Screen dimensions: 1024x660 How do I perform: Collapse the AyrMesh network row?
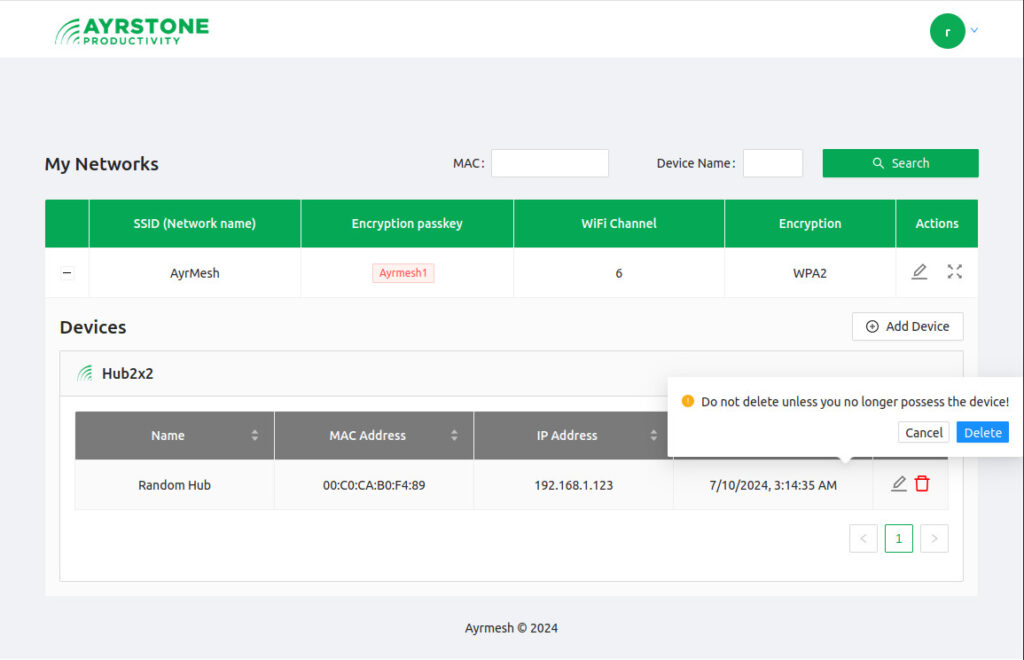[67, 273]
